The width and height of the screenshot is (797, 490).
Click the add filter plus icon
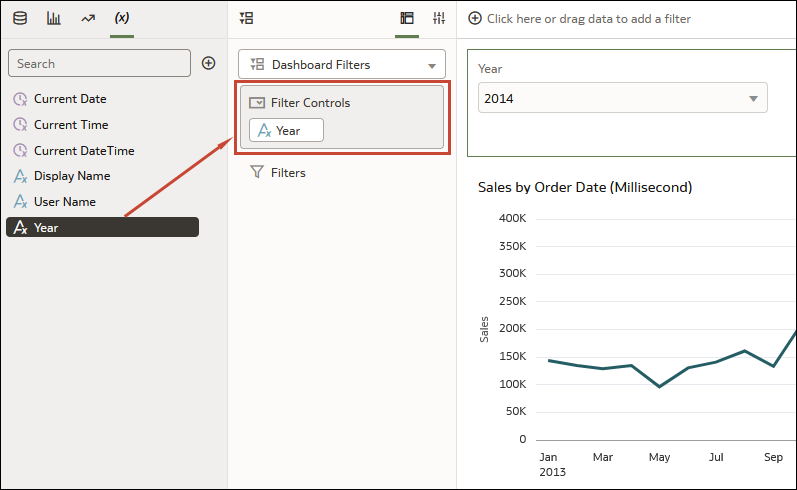tap(475, 18)
